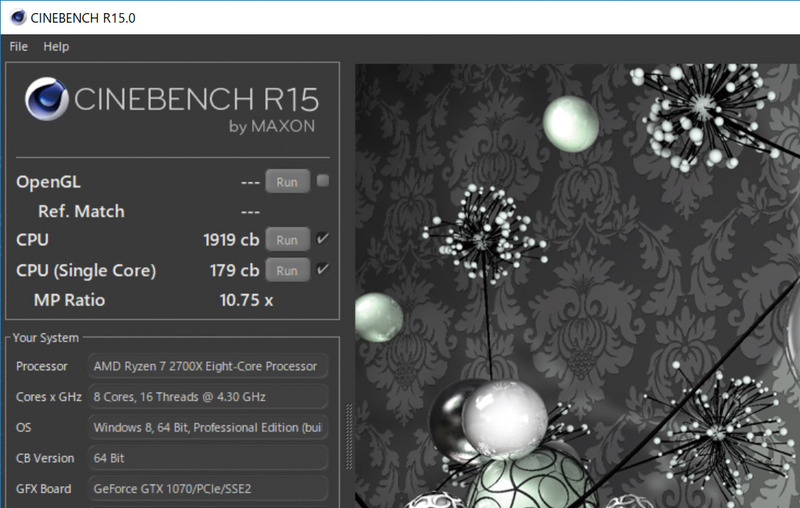800x508 pixels.
Task: Uncheck the CPU test checkbox
Action: tap(322, 238)
